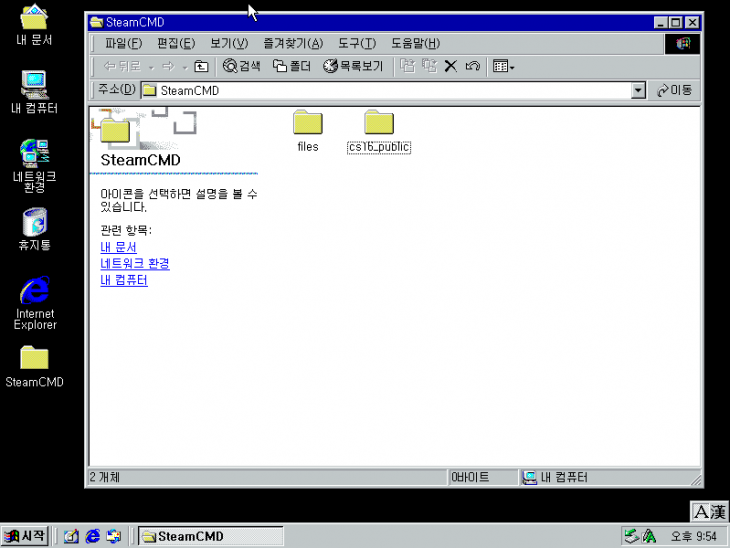The image size is (730, 548).
Task: Open the Views dropdown button
Action: click(x=503, y=66)
